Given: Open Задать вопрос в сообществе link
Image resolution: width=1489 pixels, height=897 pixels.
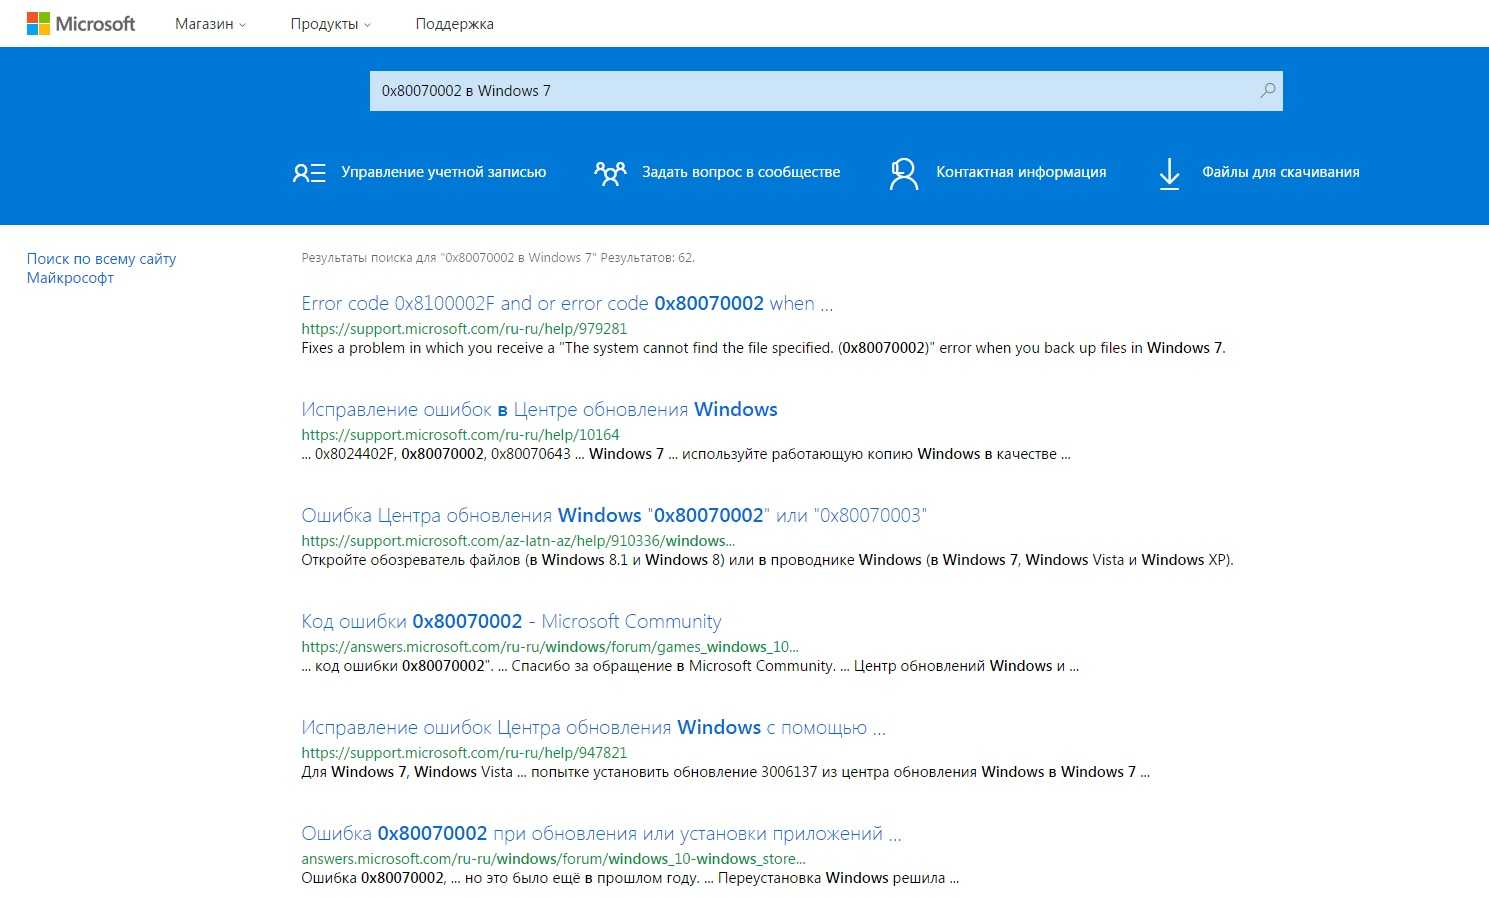Looking at the screenshot, I should tap(741, 172).
